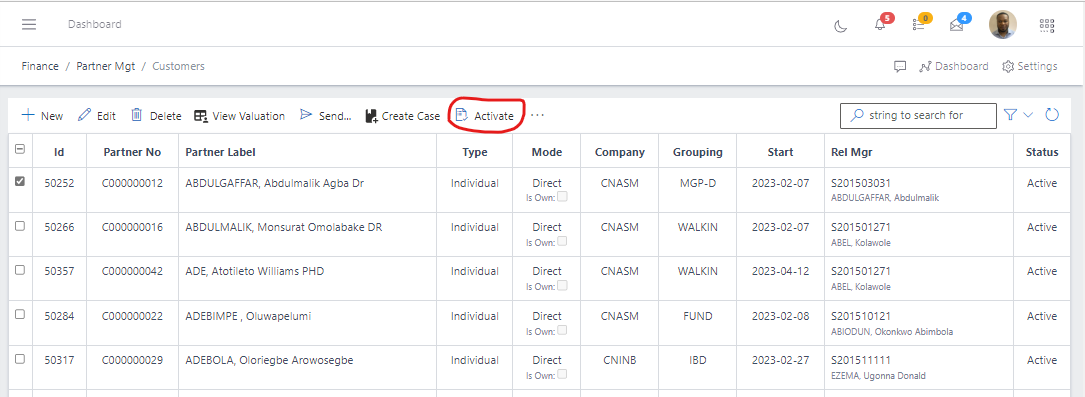Open the more actions ellipsis menu
Viewport: 1085px width, 397px height.
tap(538, 116)
